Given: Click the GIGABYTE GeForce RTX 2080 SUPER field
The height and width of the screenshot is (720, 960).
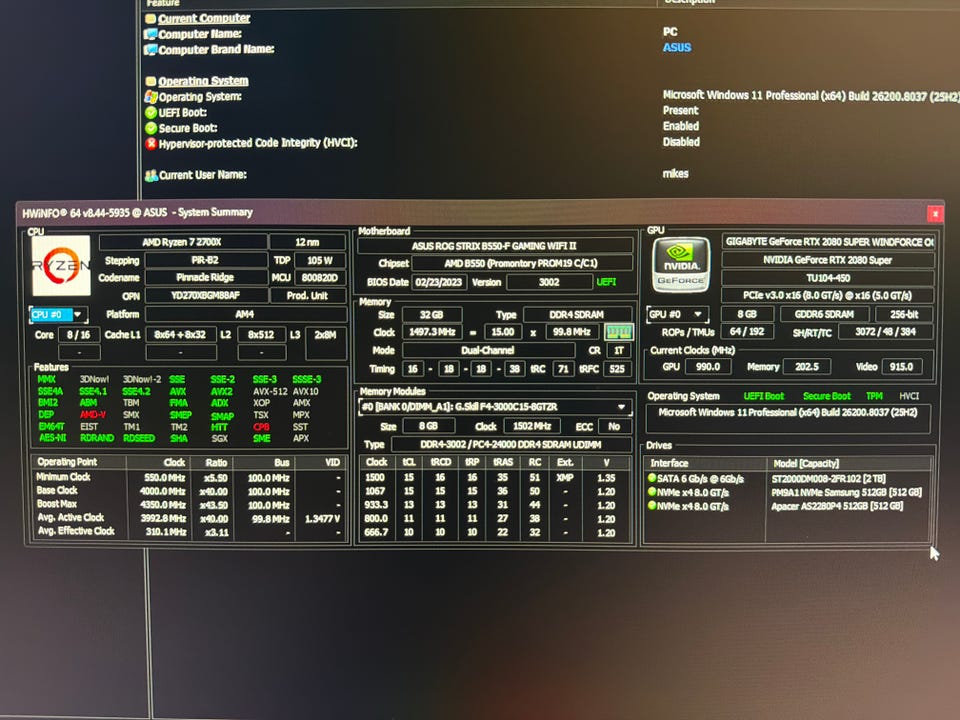Looking at the screenshot, I should point(828,242).
